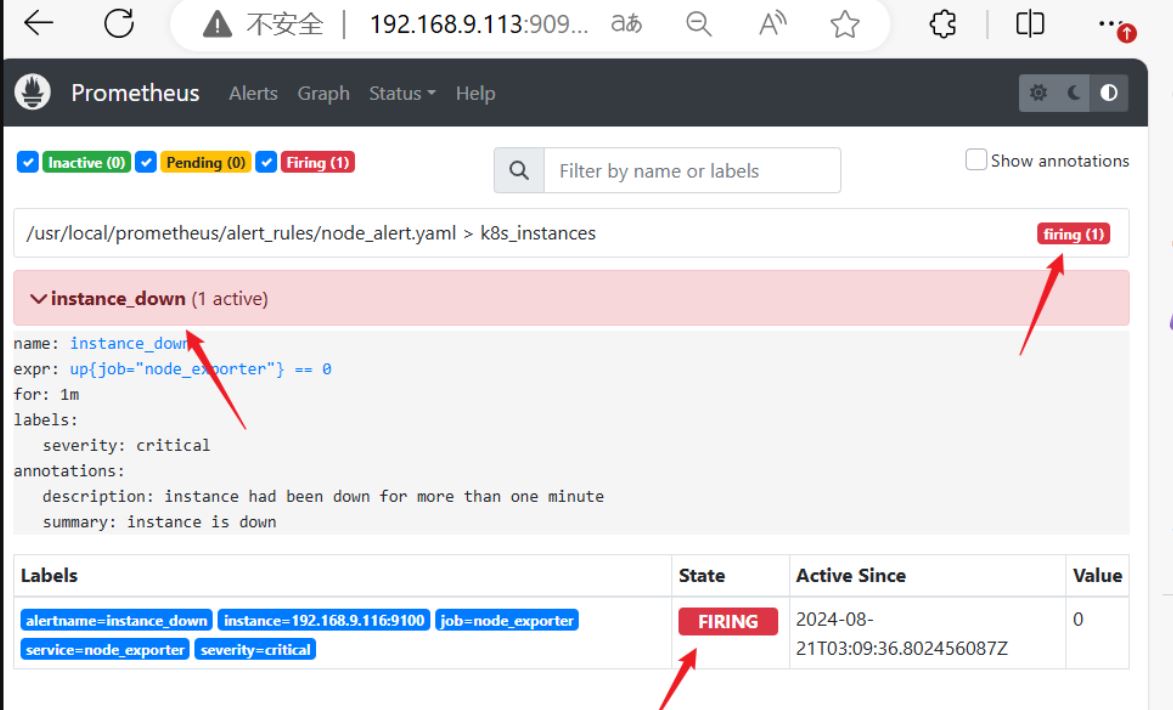This screenshot has width=1173, height=710.
Task: Open the Alerts nav item
Action: tap(253, 94)
